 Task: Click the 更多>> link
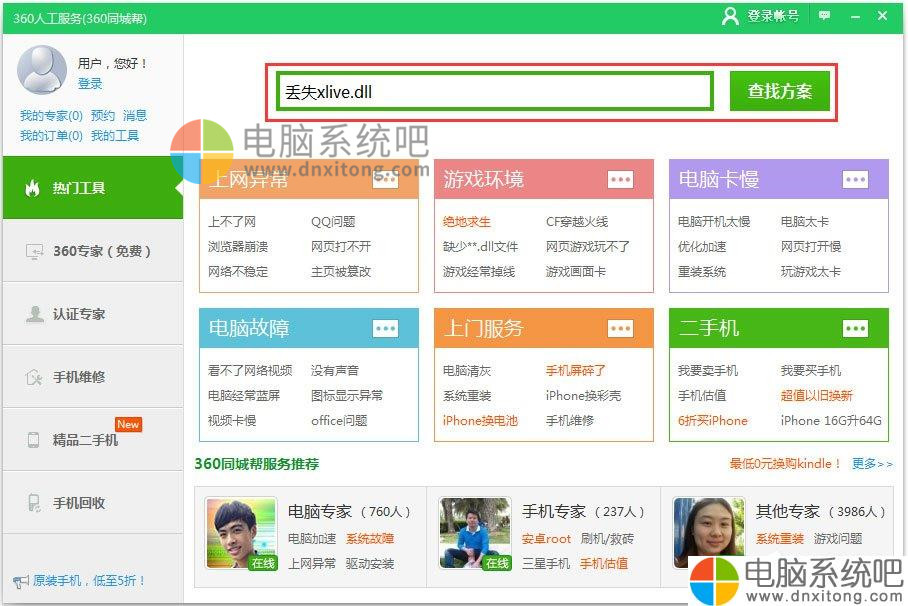tap(872, 463)
